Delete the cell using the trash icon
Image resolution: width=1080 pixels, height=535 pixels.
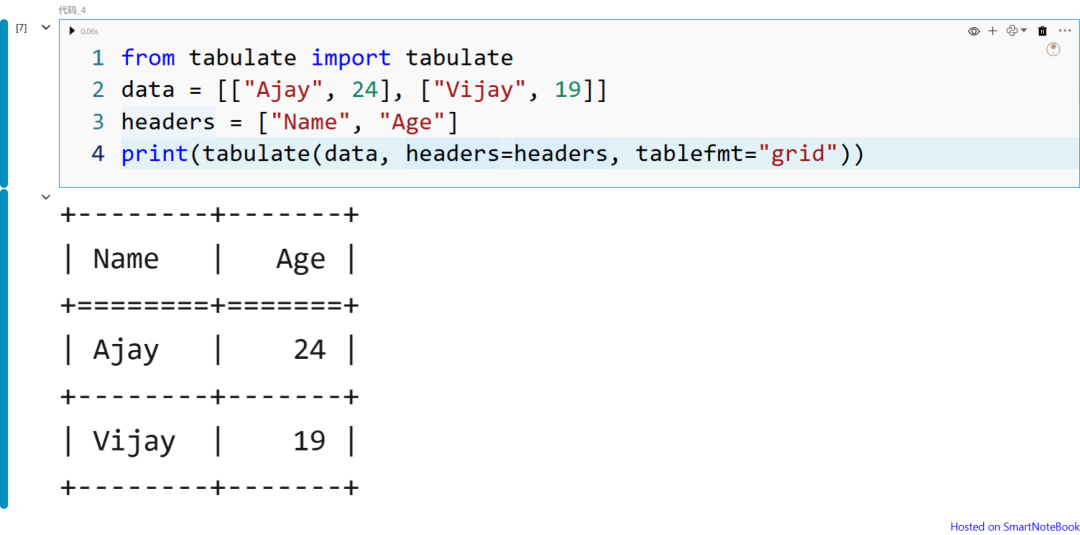(x=1043, y=31)
